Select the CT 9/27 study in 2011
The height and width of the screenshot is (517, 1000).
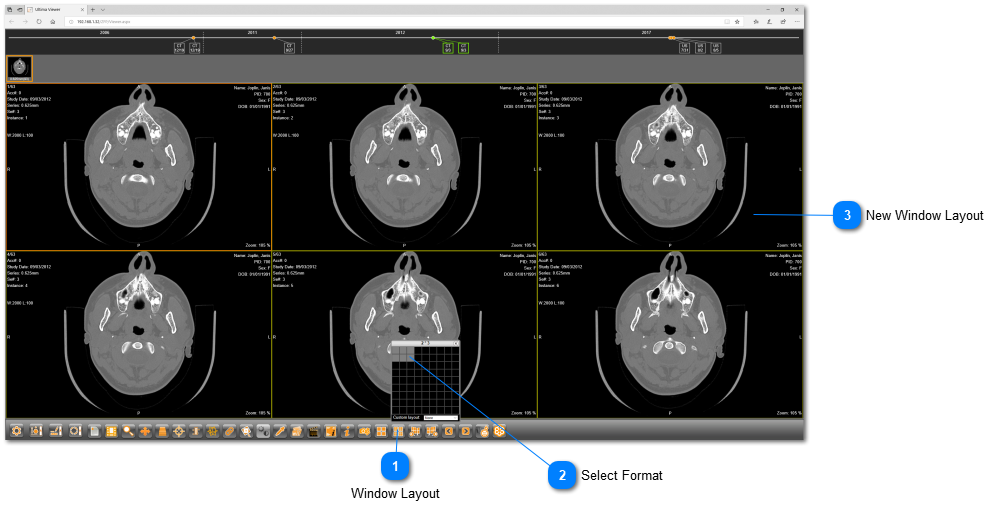289,48
